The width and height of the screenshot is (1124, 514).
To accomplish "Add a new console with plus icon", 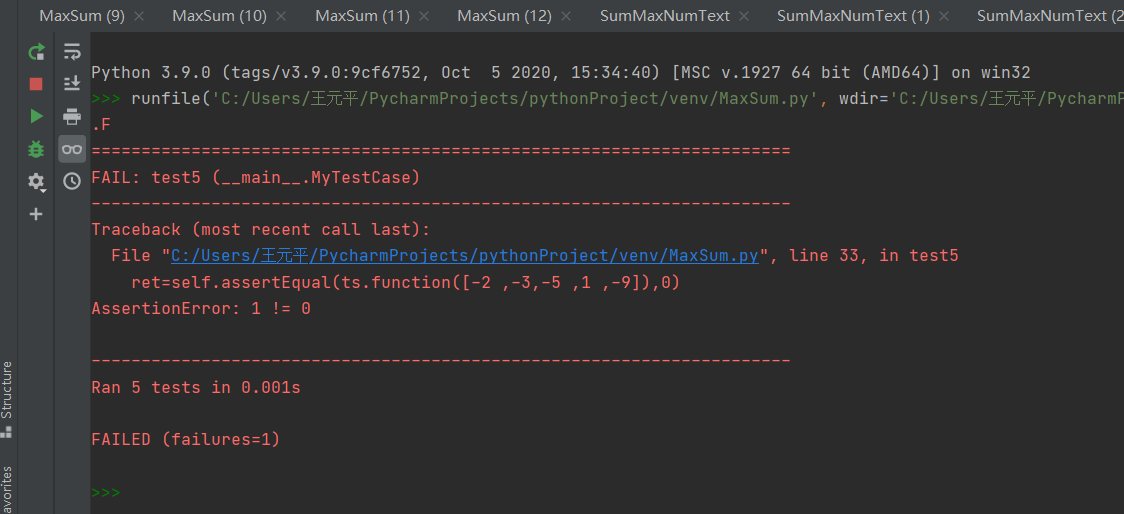I will coord(36,214).
